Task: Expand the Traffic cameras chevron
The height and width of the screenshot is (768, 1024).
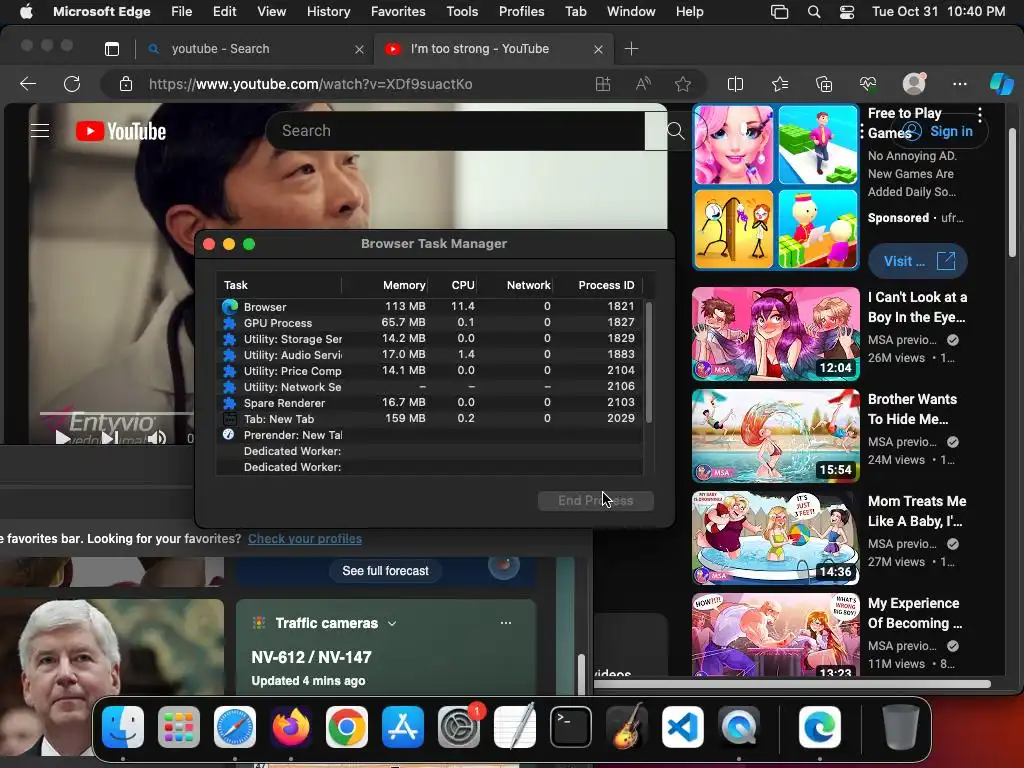Action: tap(392, 624)
